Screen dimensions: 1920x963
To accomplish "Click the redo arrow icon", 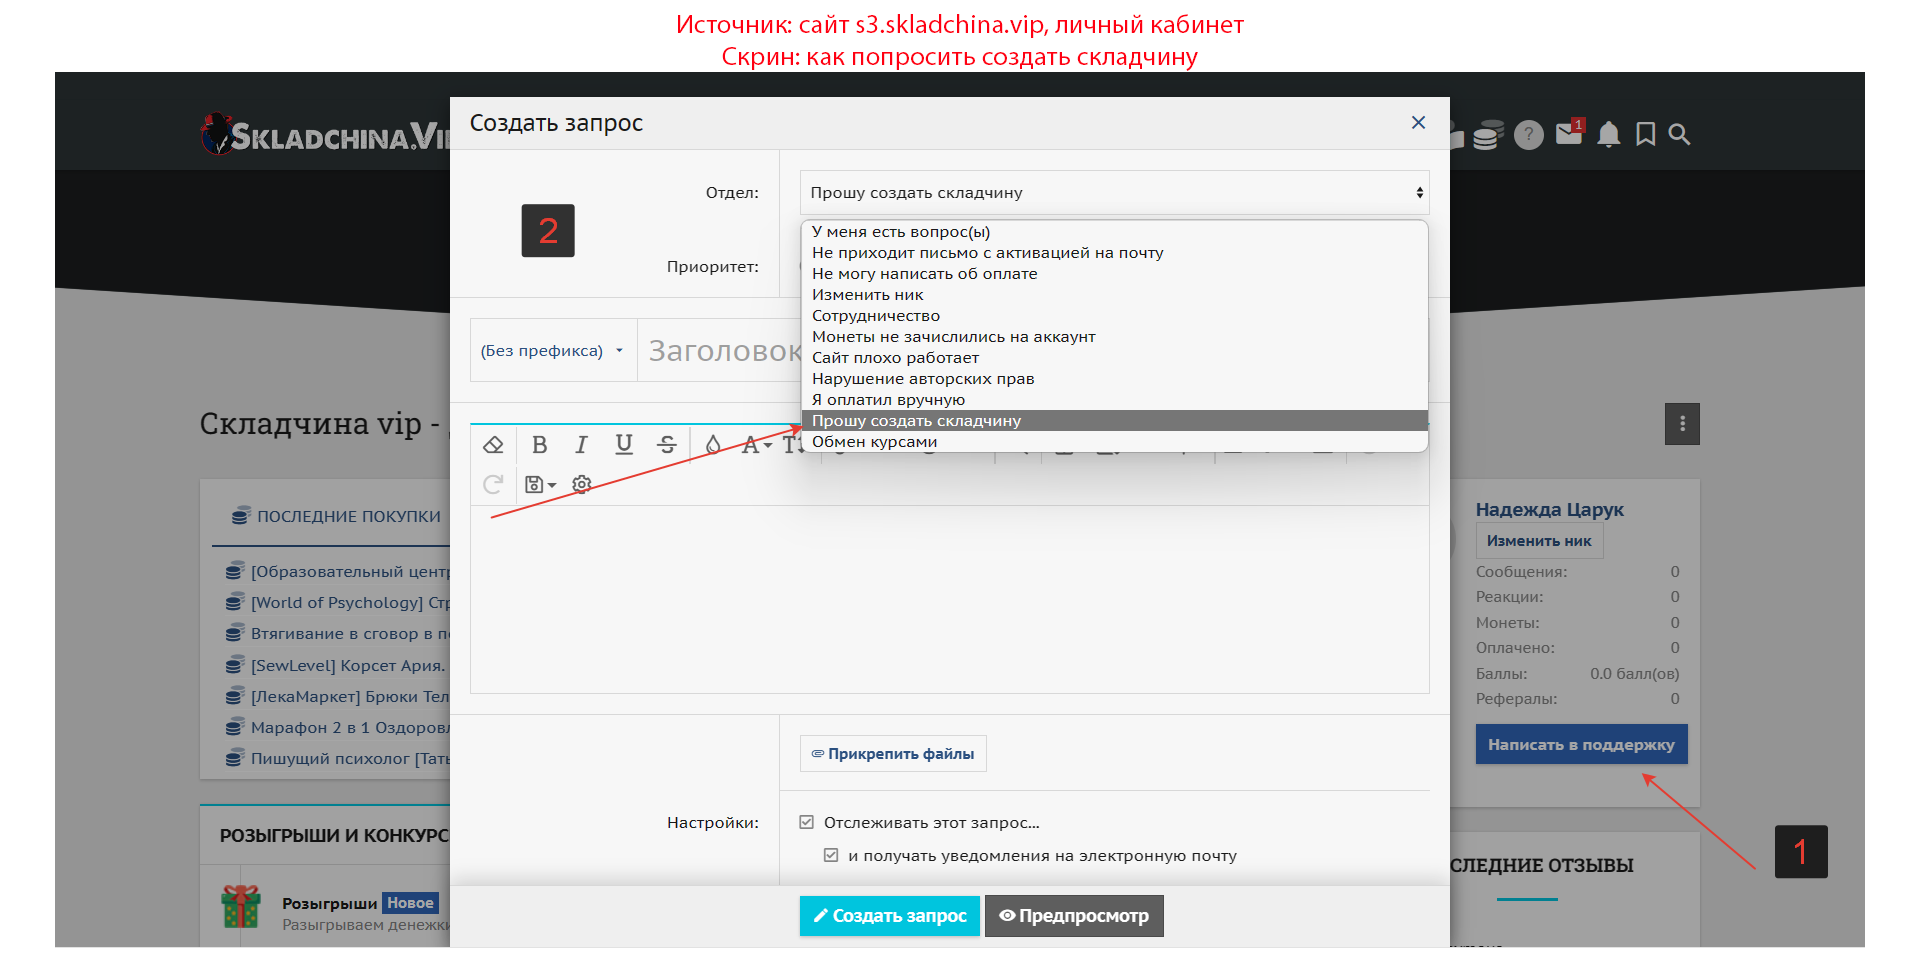I will point(493,485).
